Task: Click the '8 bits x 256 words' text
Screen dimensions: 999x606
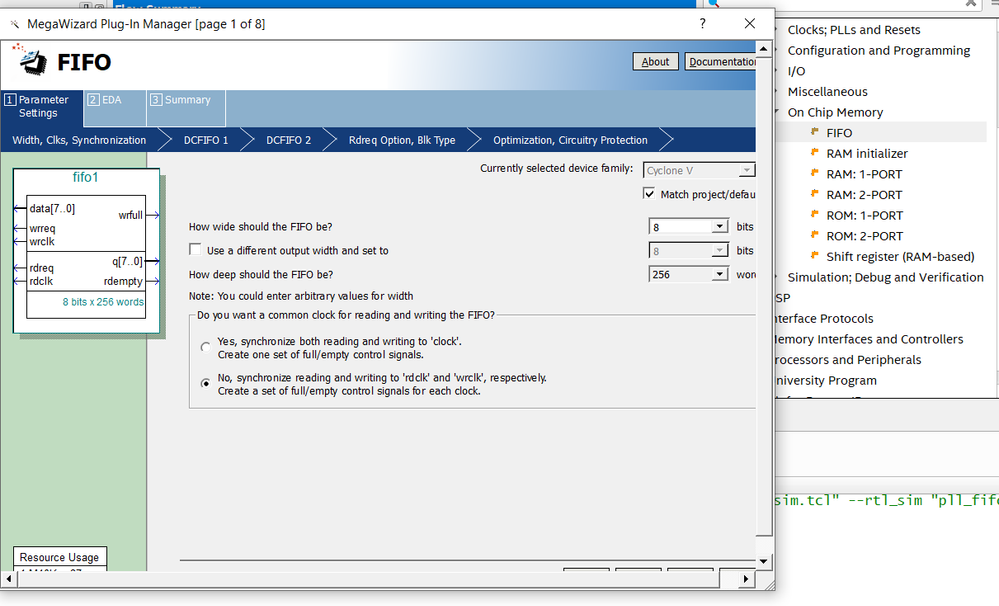Action: [x=103, y=302]
